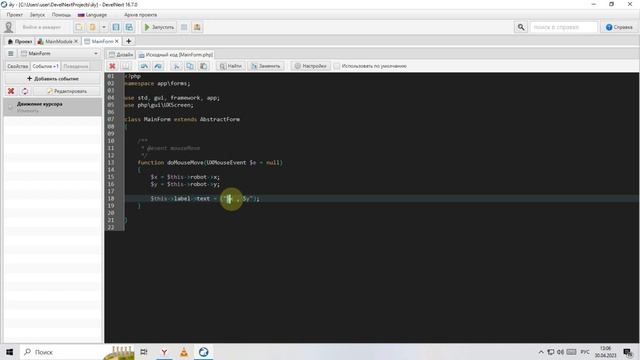Switch to the Проект tab

pos(20,41)
